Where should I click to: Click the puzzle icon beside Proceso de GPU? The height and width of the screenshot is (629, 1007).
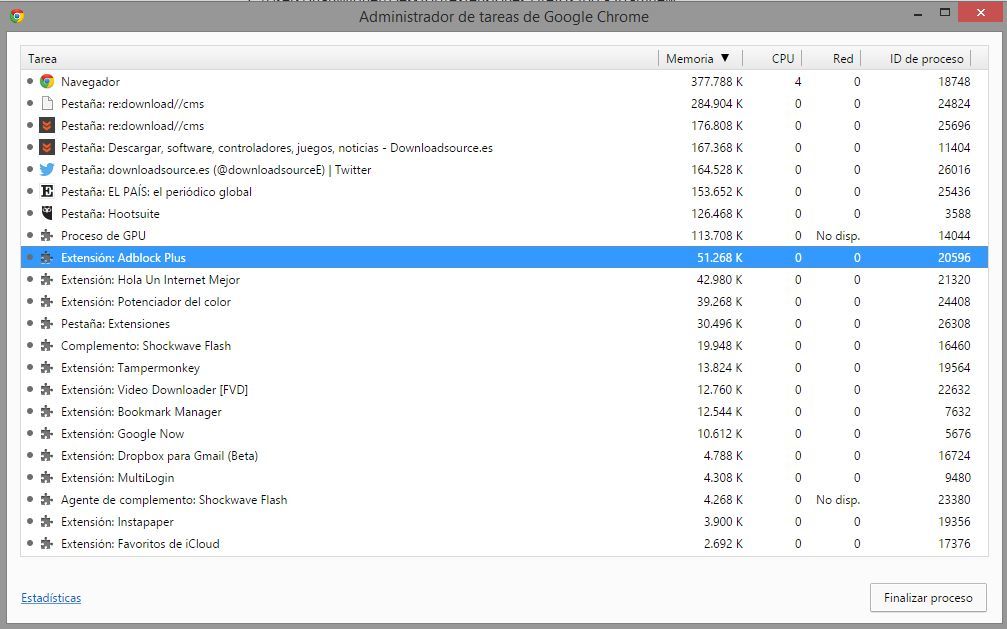47,236
